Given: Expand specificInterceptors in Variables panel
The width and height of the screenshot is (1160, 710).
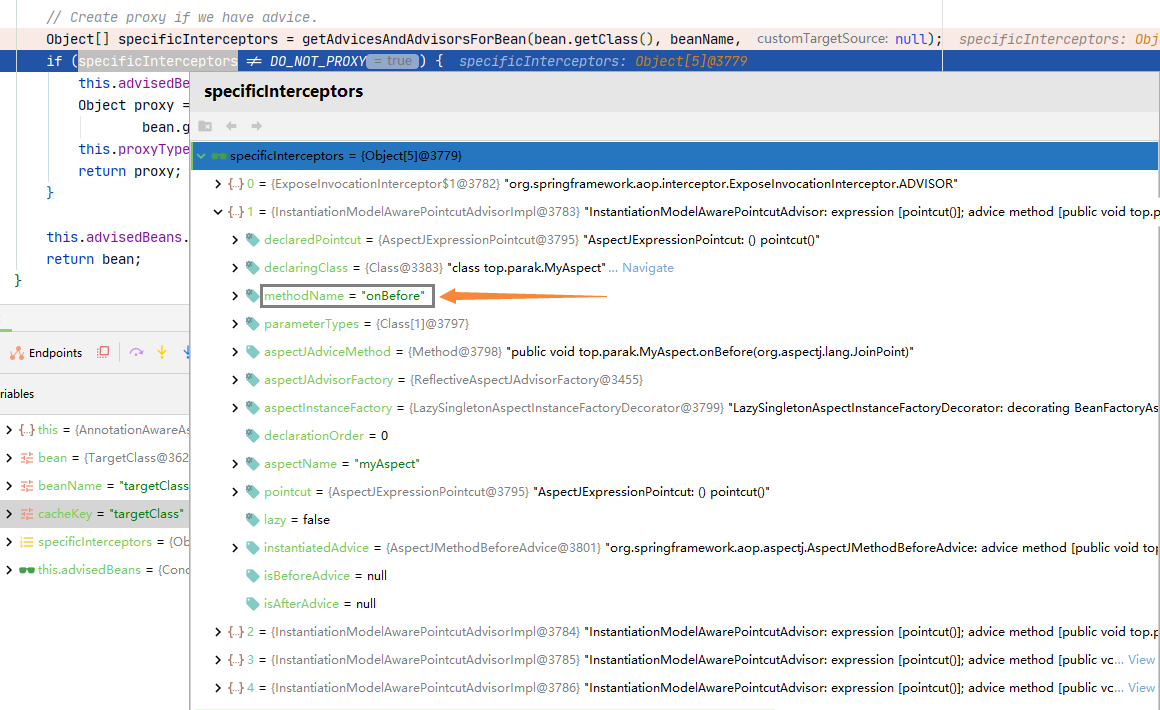Looking at the screenshot, I should 9,542.
